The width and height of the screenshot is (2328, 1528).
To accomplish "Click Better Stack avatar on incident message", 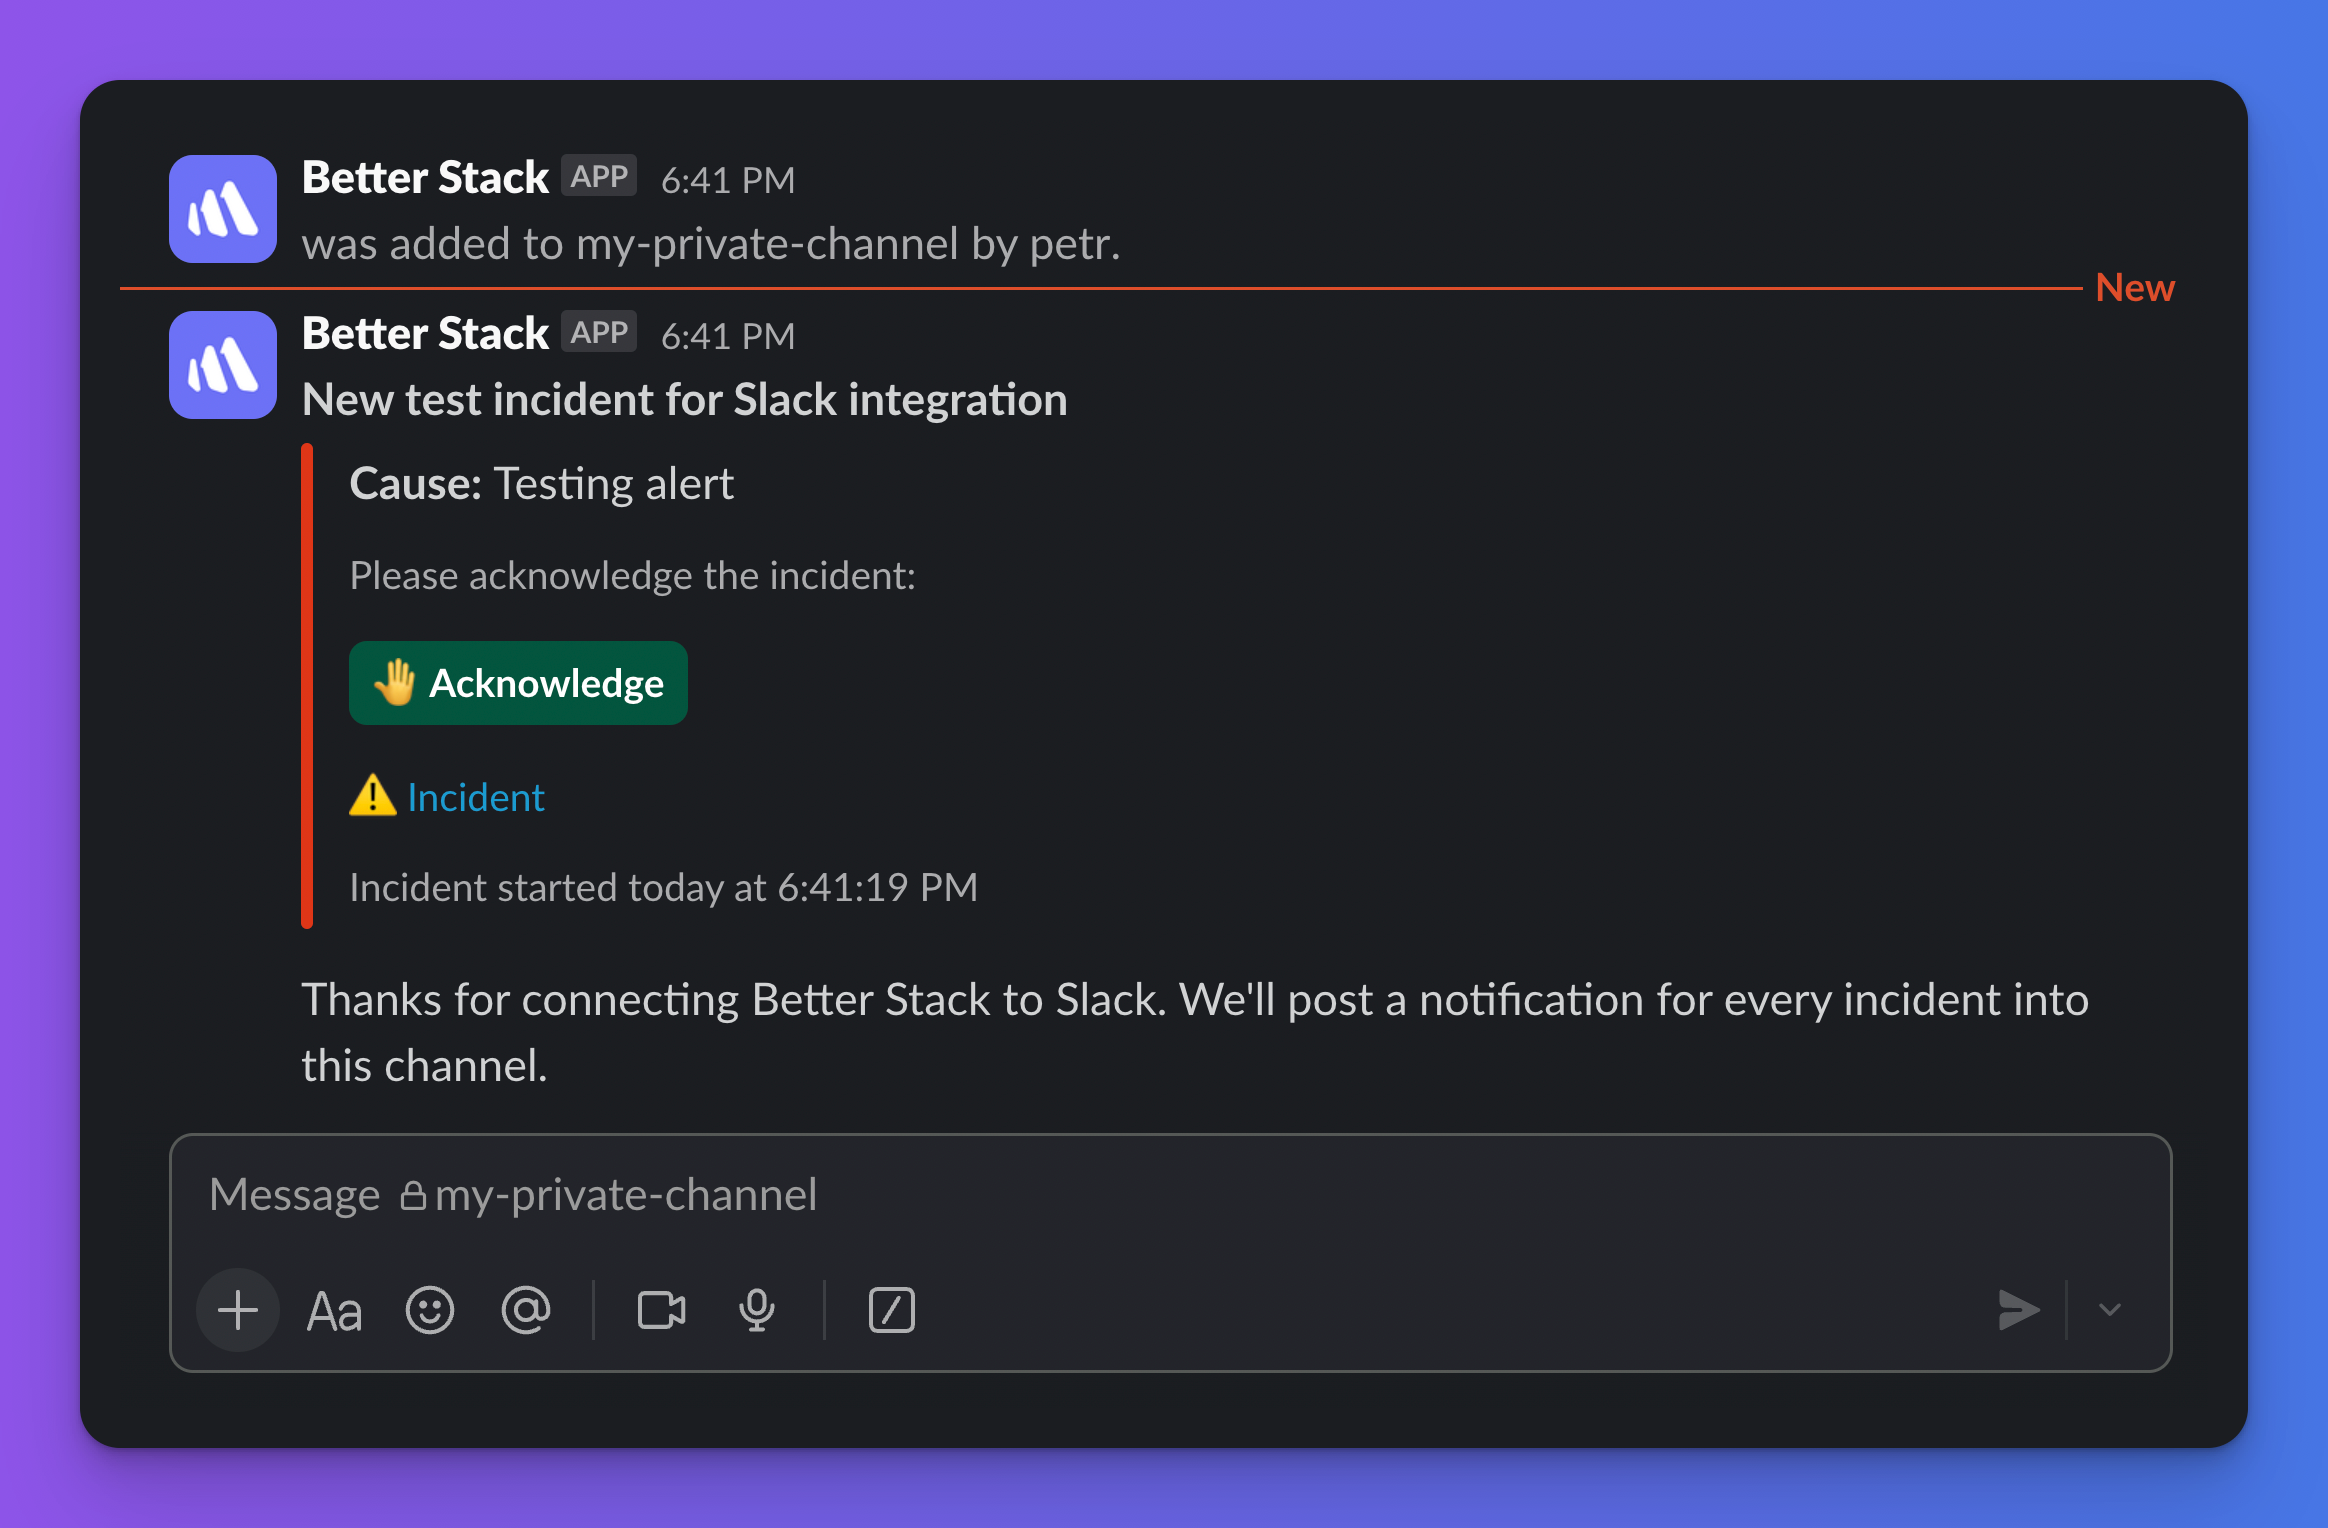I will tap(223, 365).
